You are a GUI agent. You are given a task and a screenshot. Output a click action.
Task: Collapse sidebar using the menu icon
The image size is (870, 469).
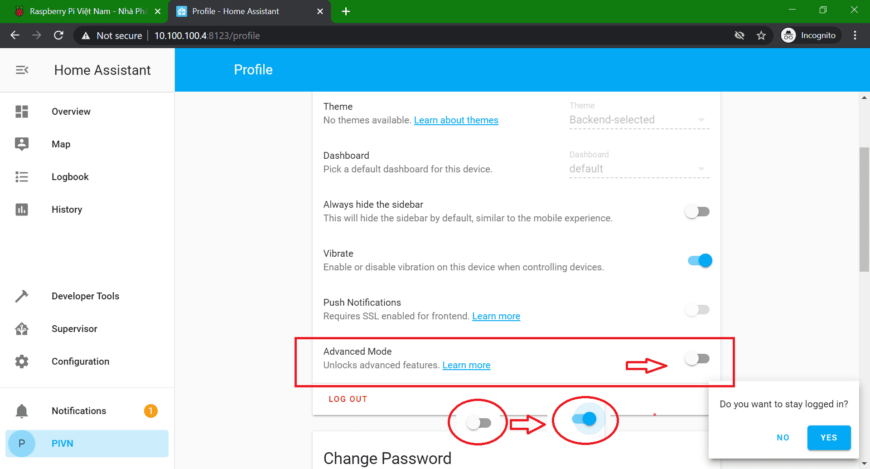pyautogui.click(x=22, y=70)
